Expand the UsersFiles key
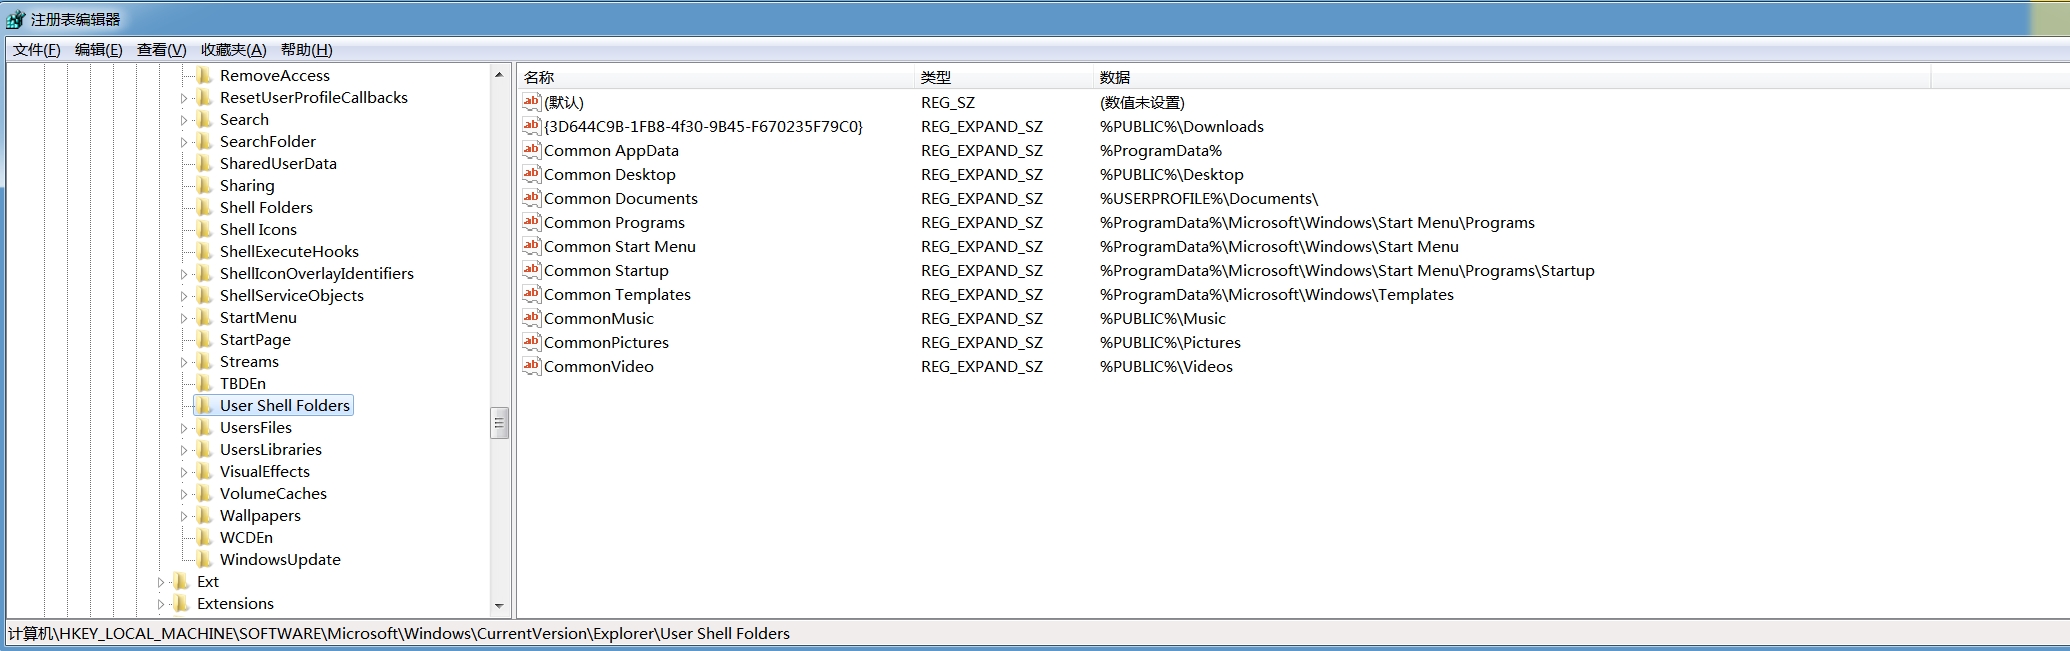2070x651 pixels. [x=184, y=428]
